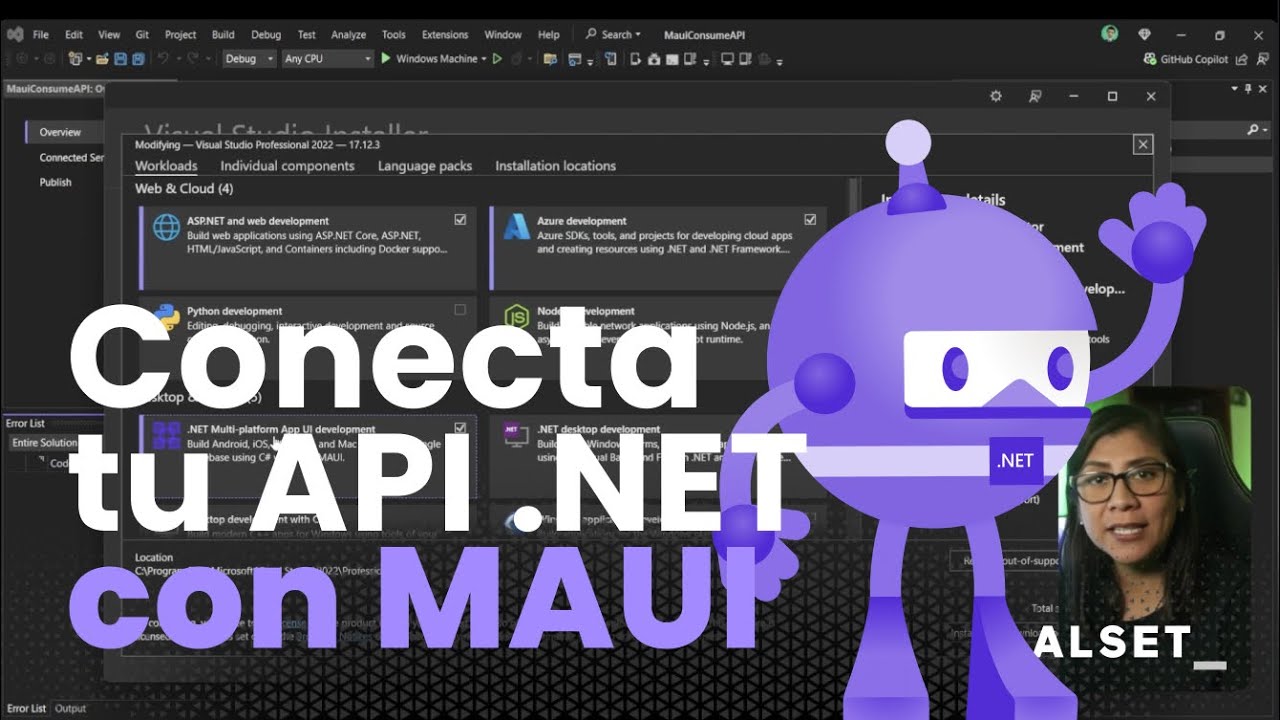Select the Workloads tab
This screenshot has height=720, width=1280.
click(166, 166)
